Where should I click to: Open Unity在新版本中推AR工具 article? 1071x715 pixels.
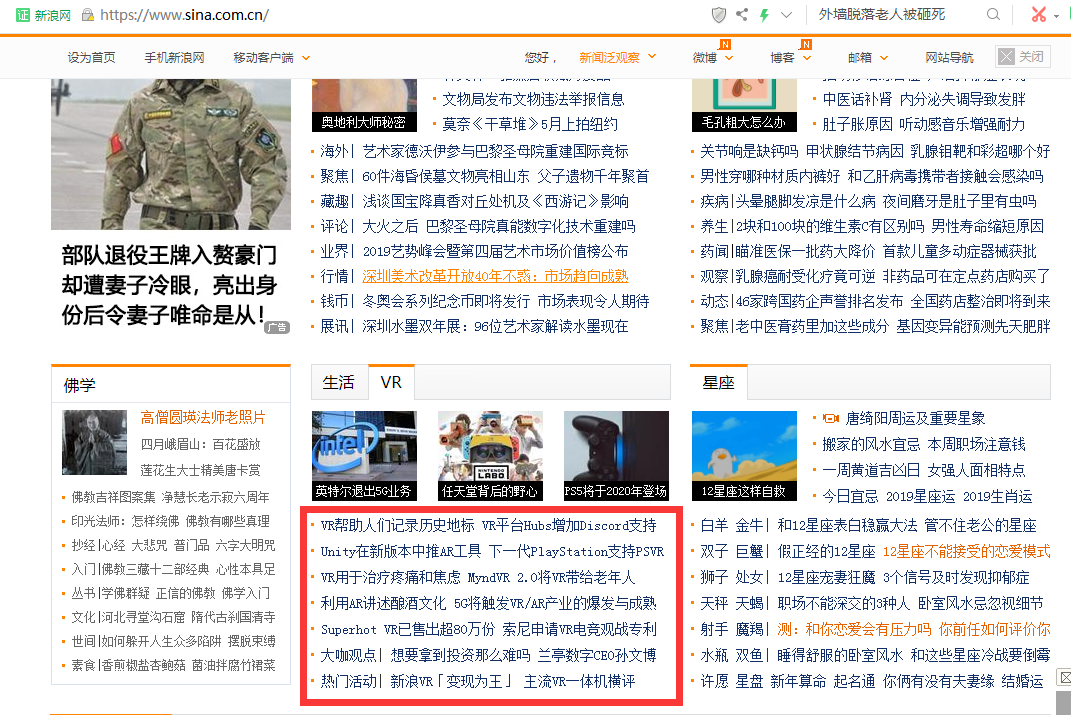pos(401,551)
